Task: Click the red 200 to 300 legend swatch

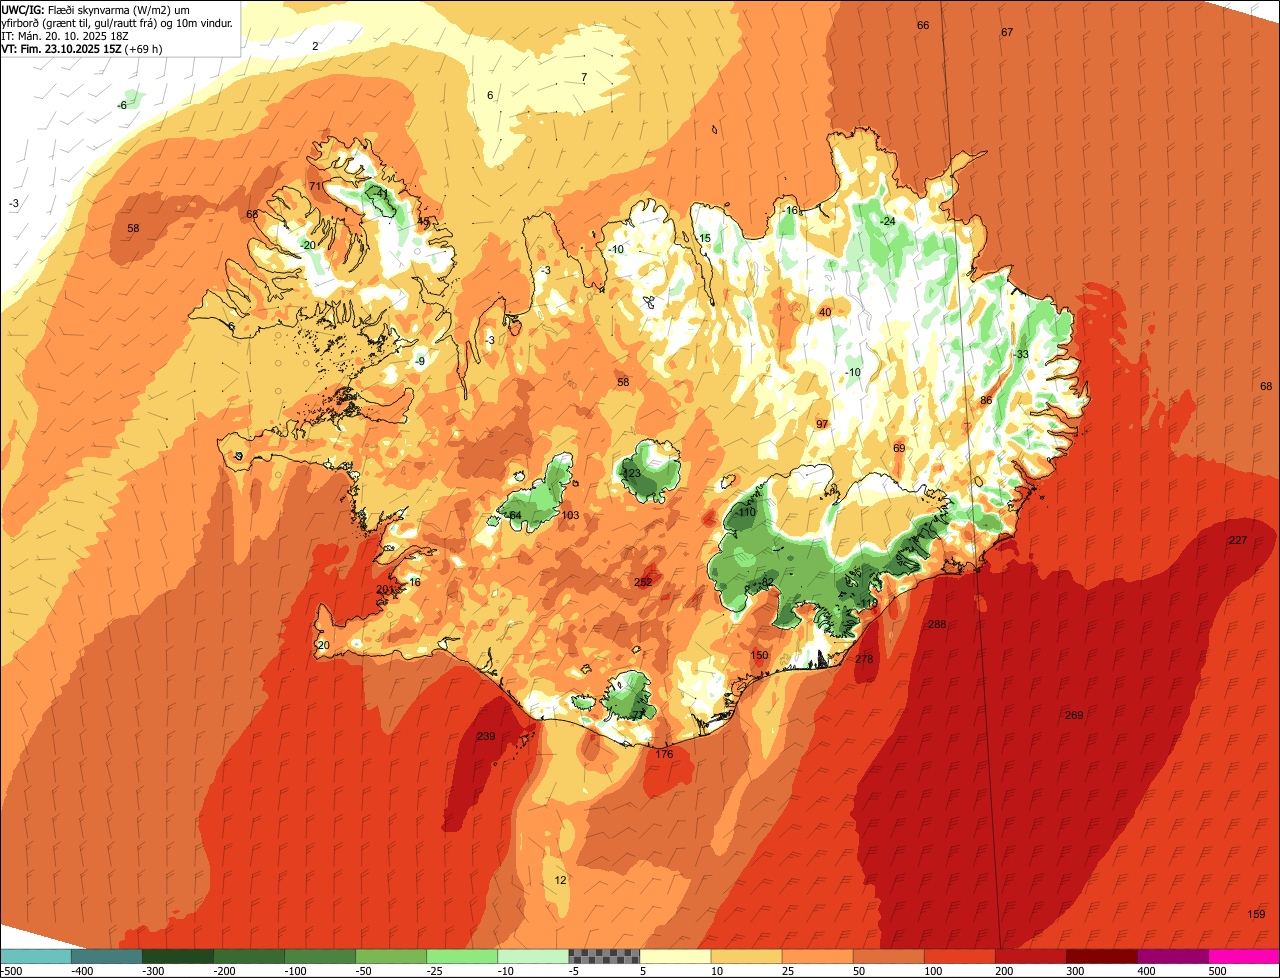Action: [1030, 957]
